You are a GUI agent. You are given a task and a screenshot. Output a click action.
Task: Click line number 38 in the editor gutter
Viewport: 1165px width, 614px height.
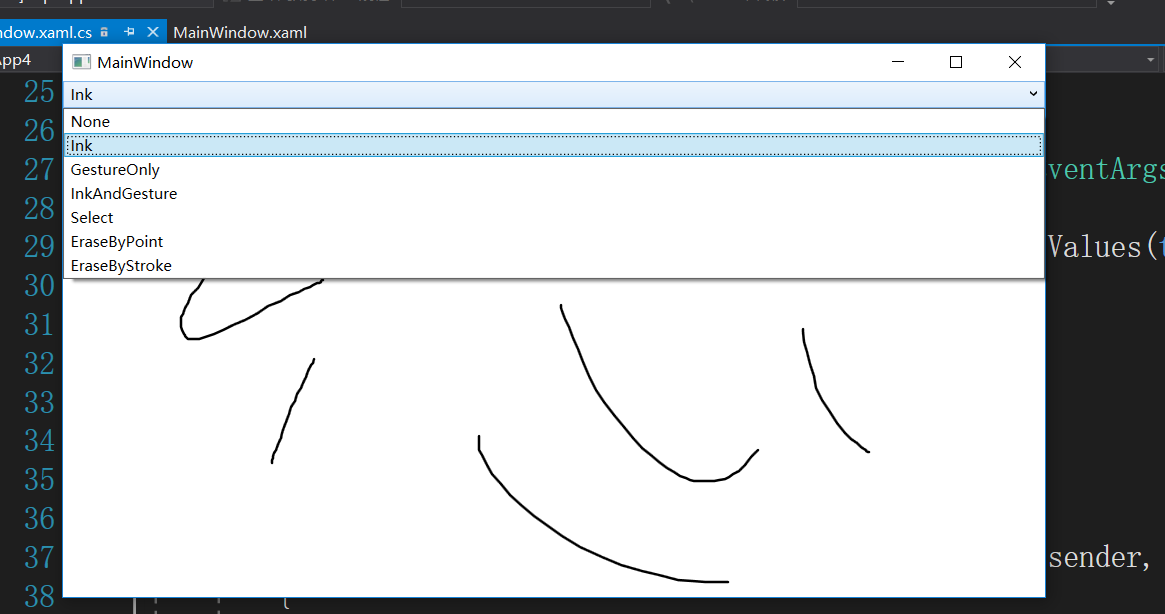[40, 596]
